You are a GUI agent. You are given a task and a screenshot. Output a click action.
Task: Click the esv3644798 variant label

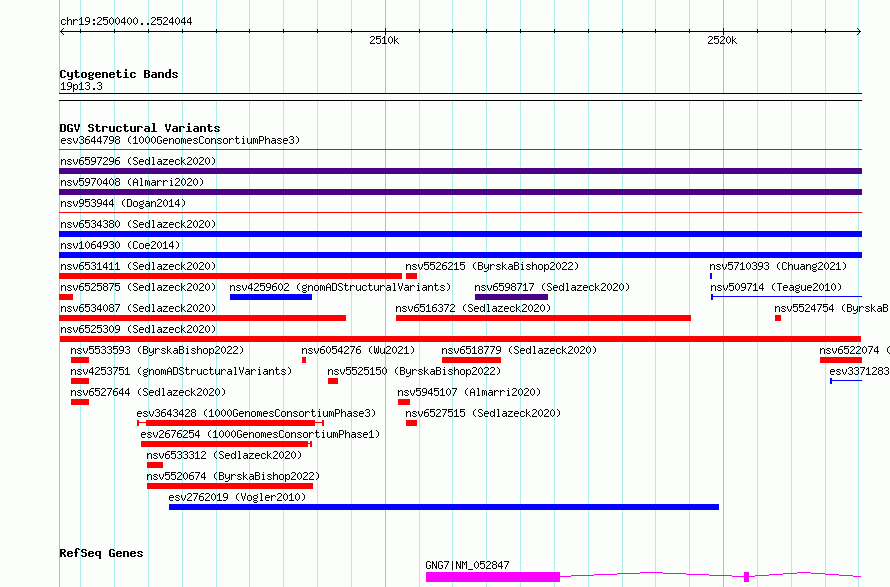pos(180,140)
